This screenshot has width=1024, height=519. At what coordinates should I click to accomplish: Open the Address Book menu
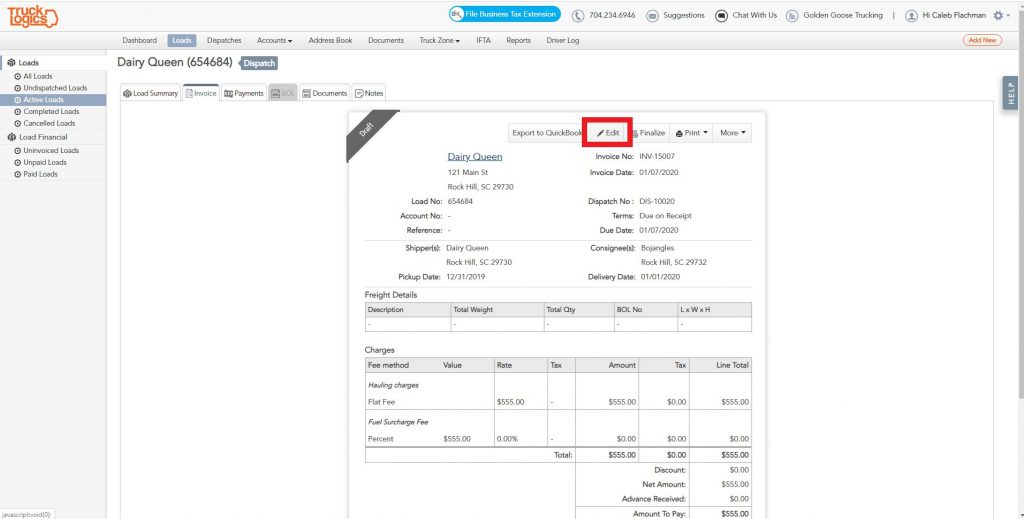pyautogui.click(x=330, y=40)
